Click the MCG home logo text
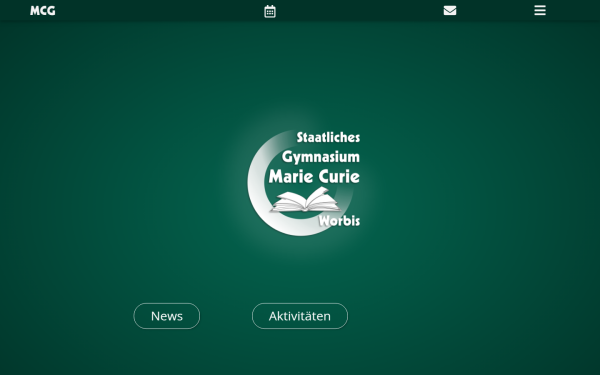This screenshot has height=375, width=600. [x=43, y=11]
